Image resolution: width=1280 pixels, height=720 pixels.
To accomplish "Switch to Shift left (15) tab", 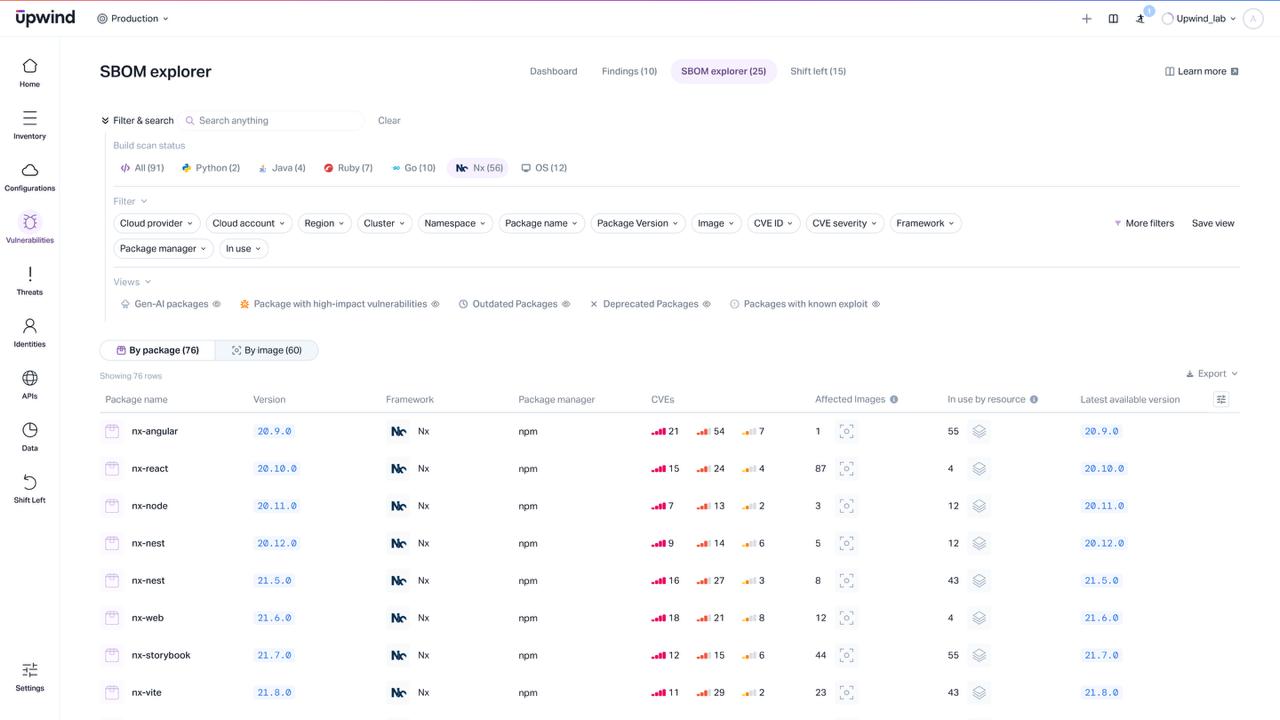I will [x=818, y=71].
